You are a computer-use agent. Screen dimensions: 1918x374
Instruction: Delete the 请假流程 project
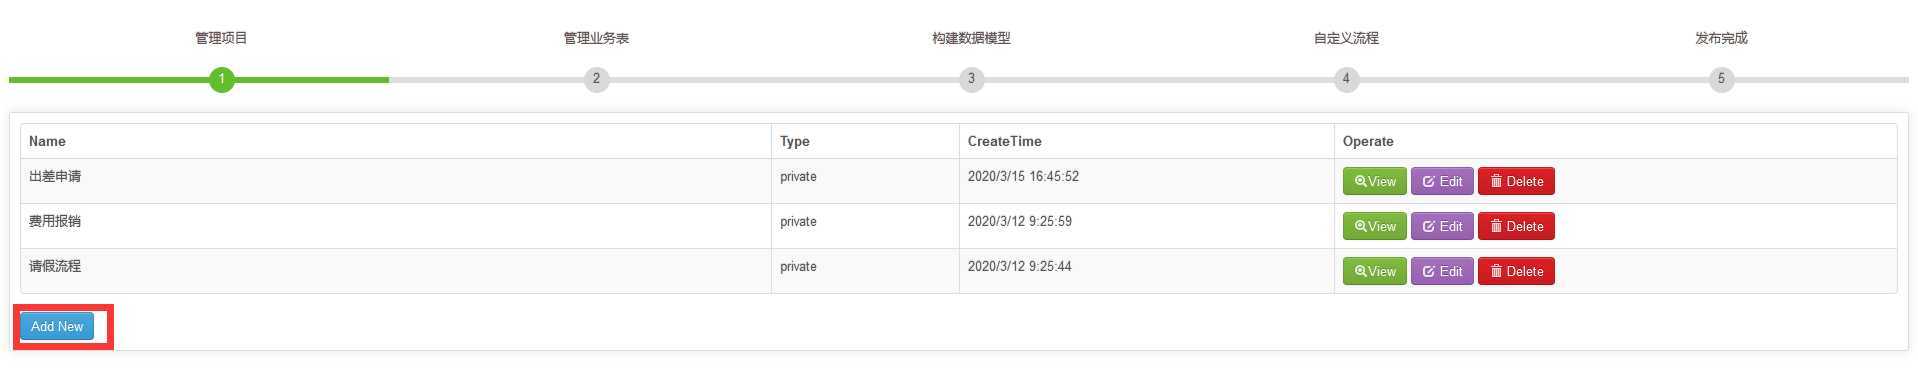(x=1516, y=271)
